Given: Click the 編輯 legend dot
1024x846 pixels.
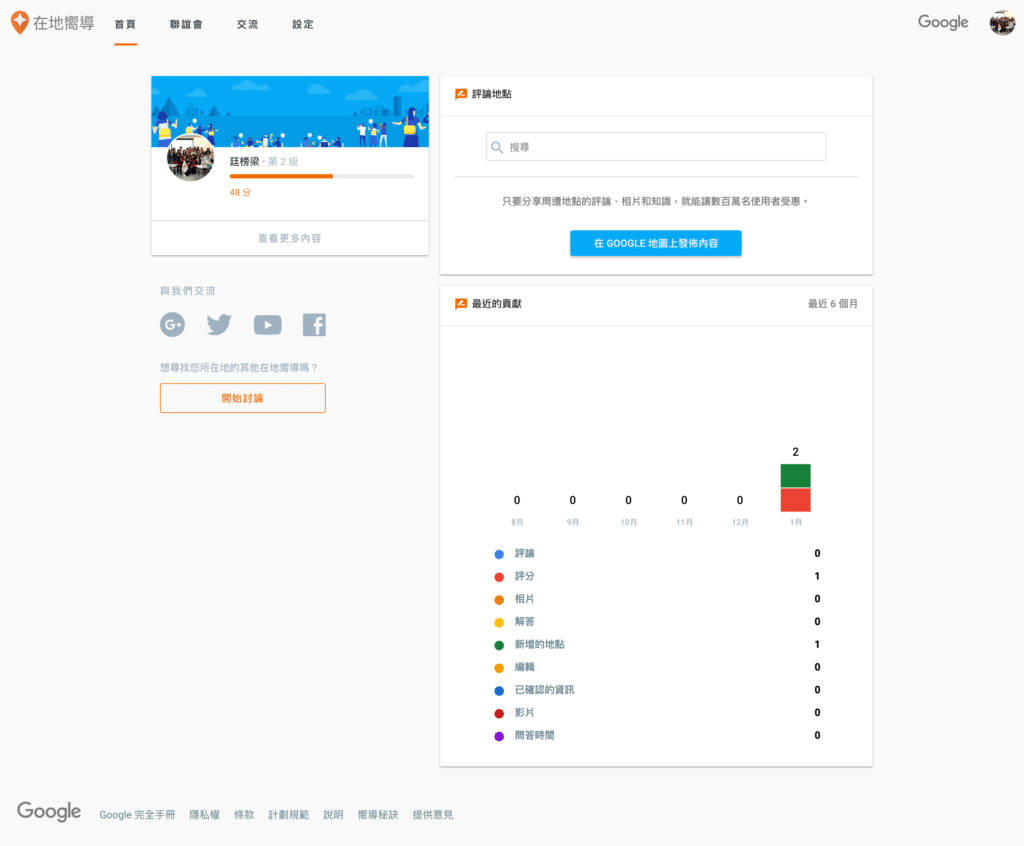Looking at the screenshot, I should [x=499, y=668].
